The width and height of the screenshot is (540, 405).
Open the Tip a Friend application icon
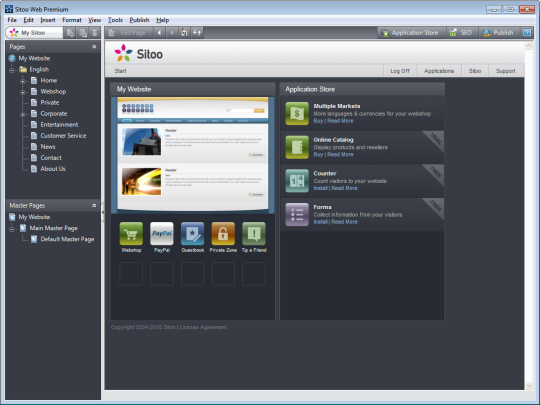click(x=254, y=233)
